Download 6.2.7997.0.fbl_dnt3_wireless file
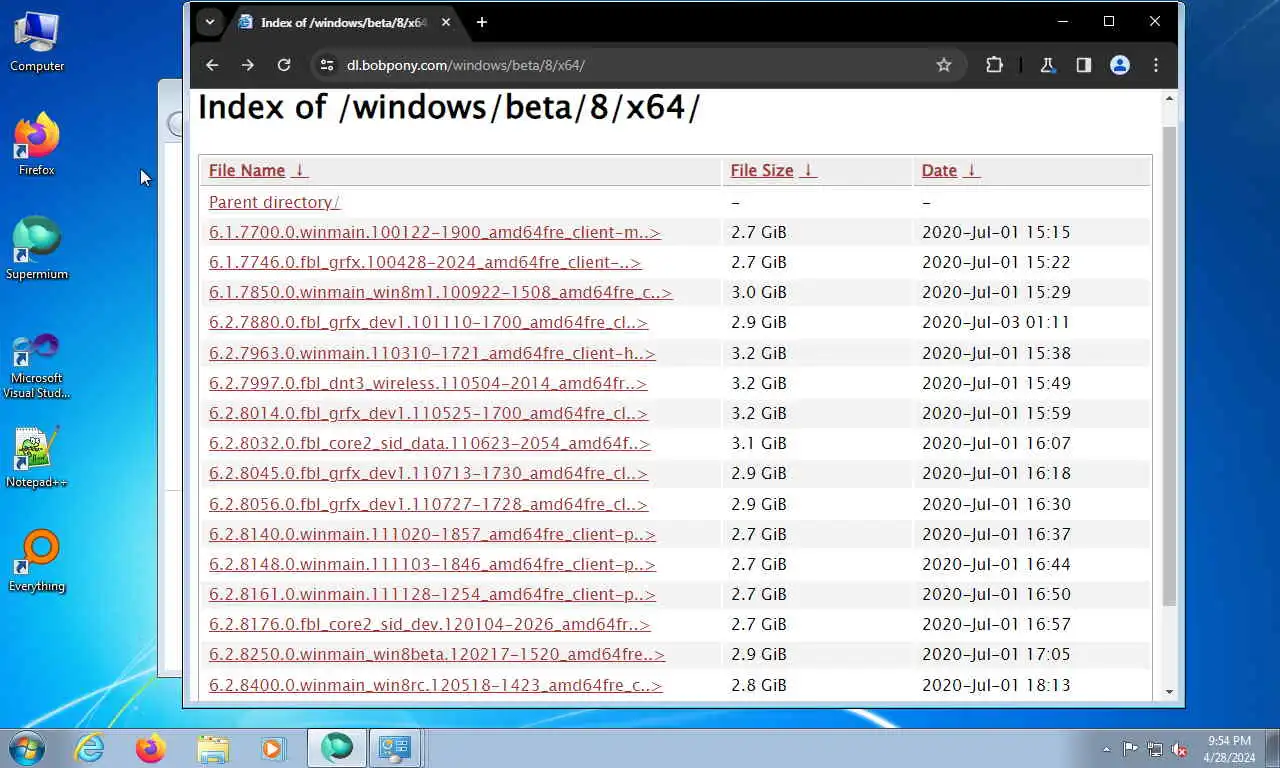The image size is (1280, 768). tap(428, 383)
